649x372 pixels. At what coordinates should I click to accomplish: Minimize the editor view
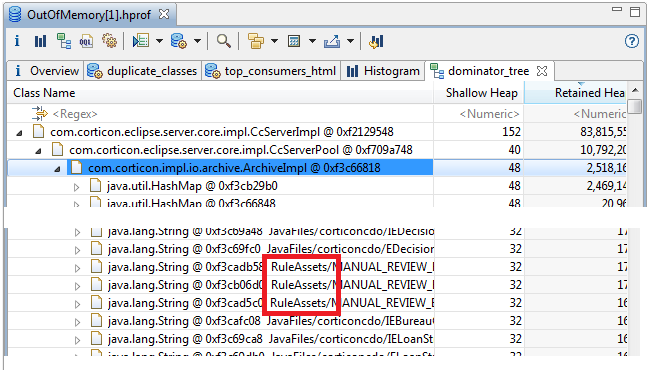coord(617,10)
